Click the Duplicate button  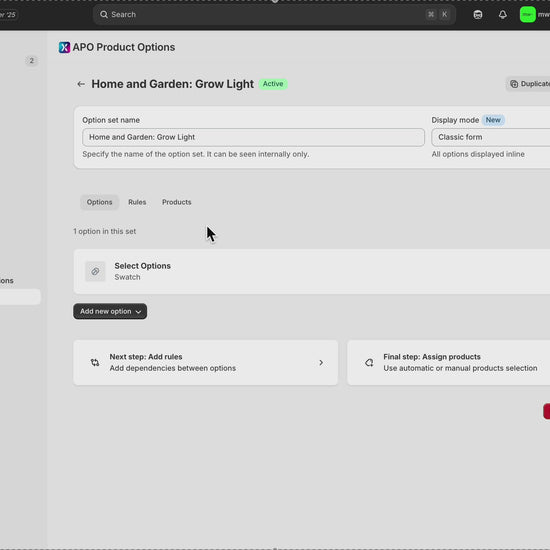pyautogui.click(x=528, y=84)
